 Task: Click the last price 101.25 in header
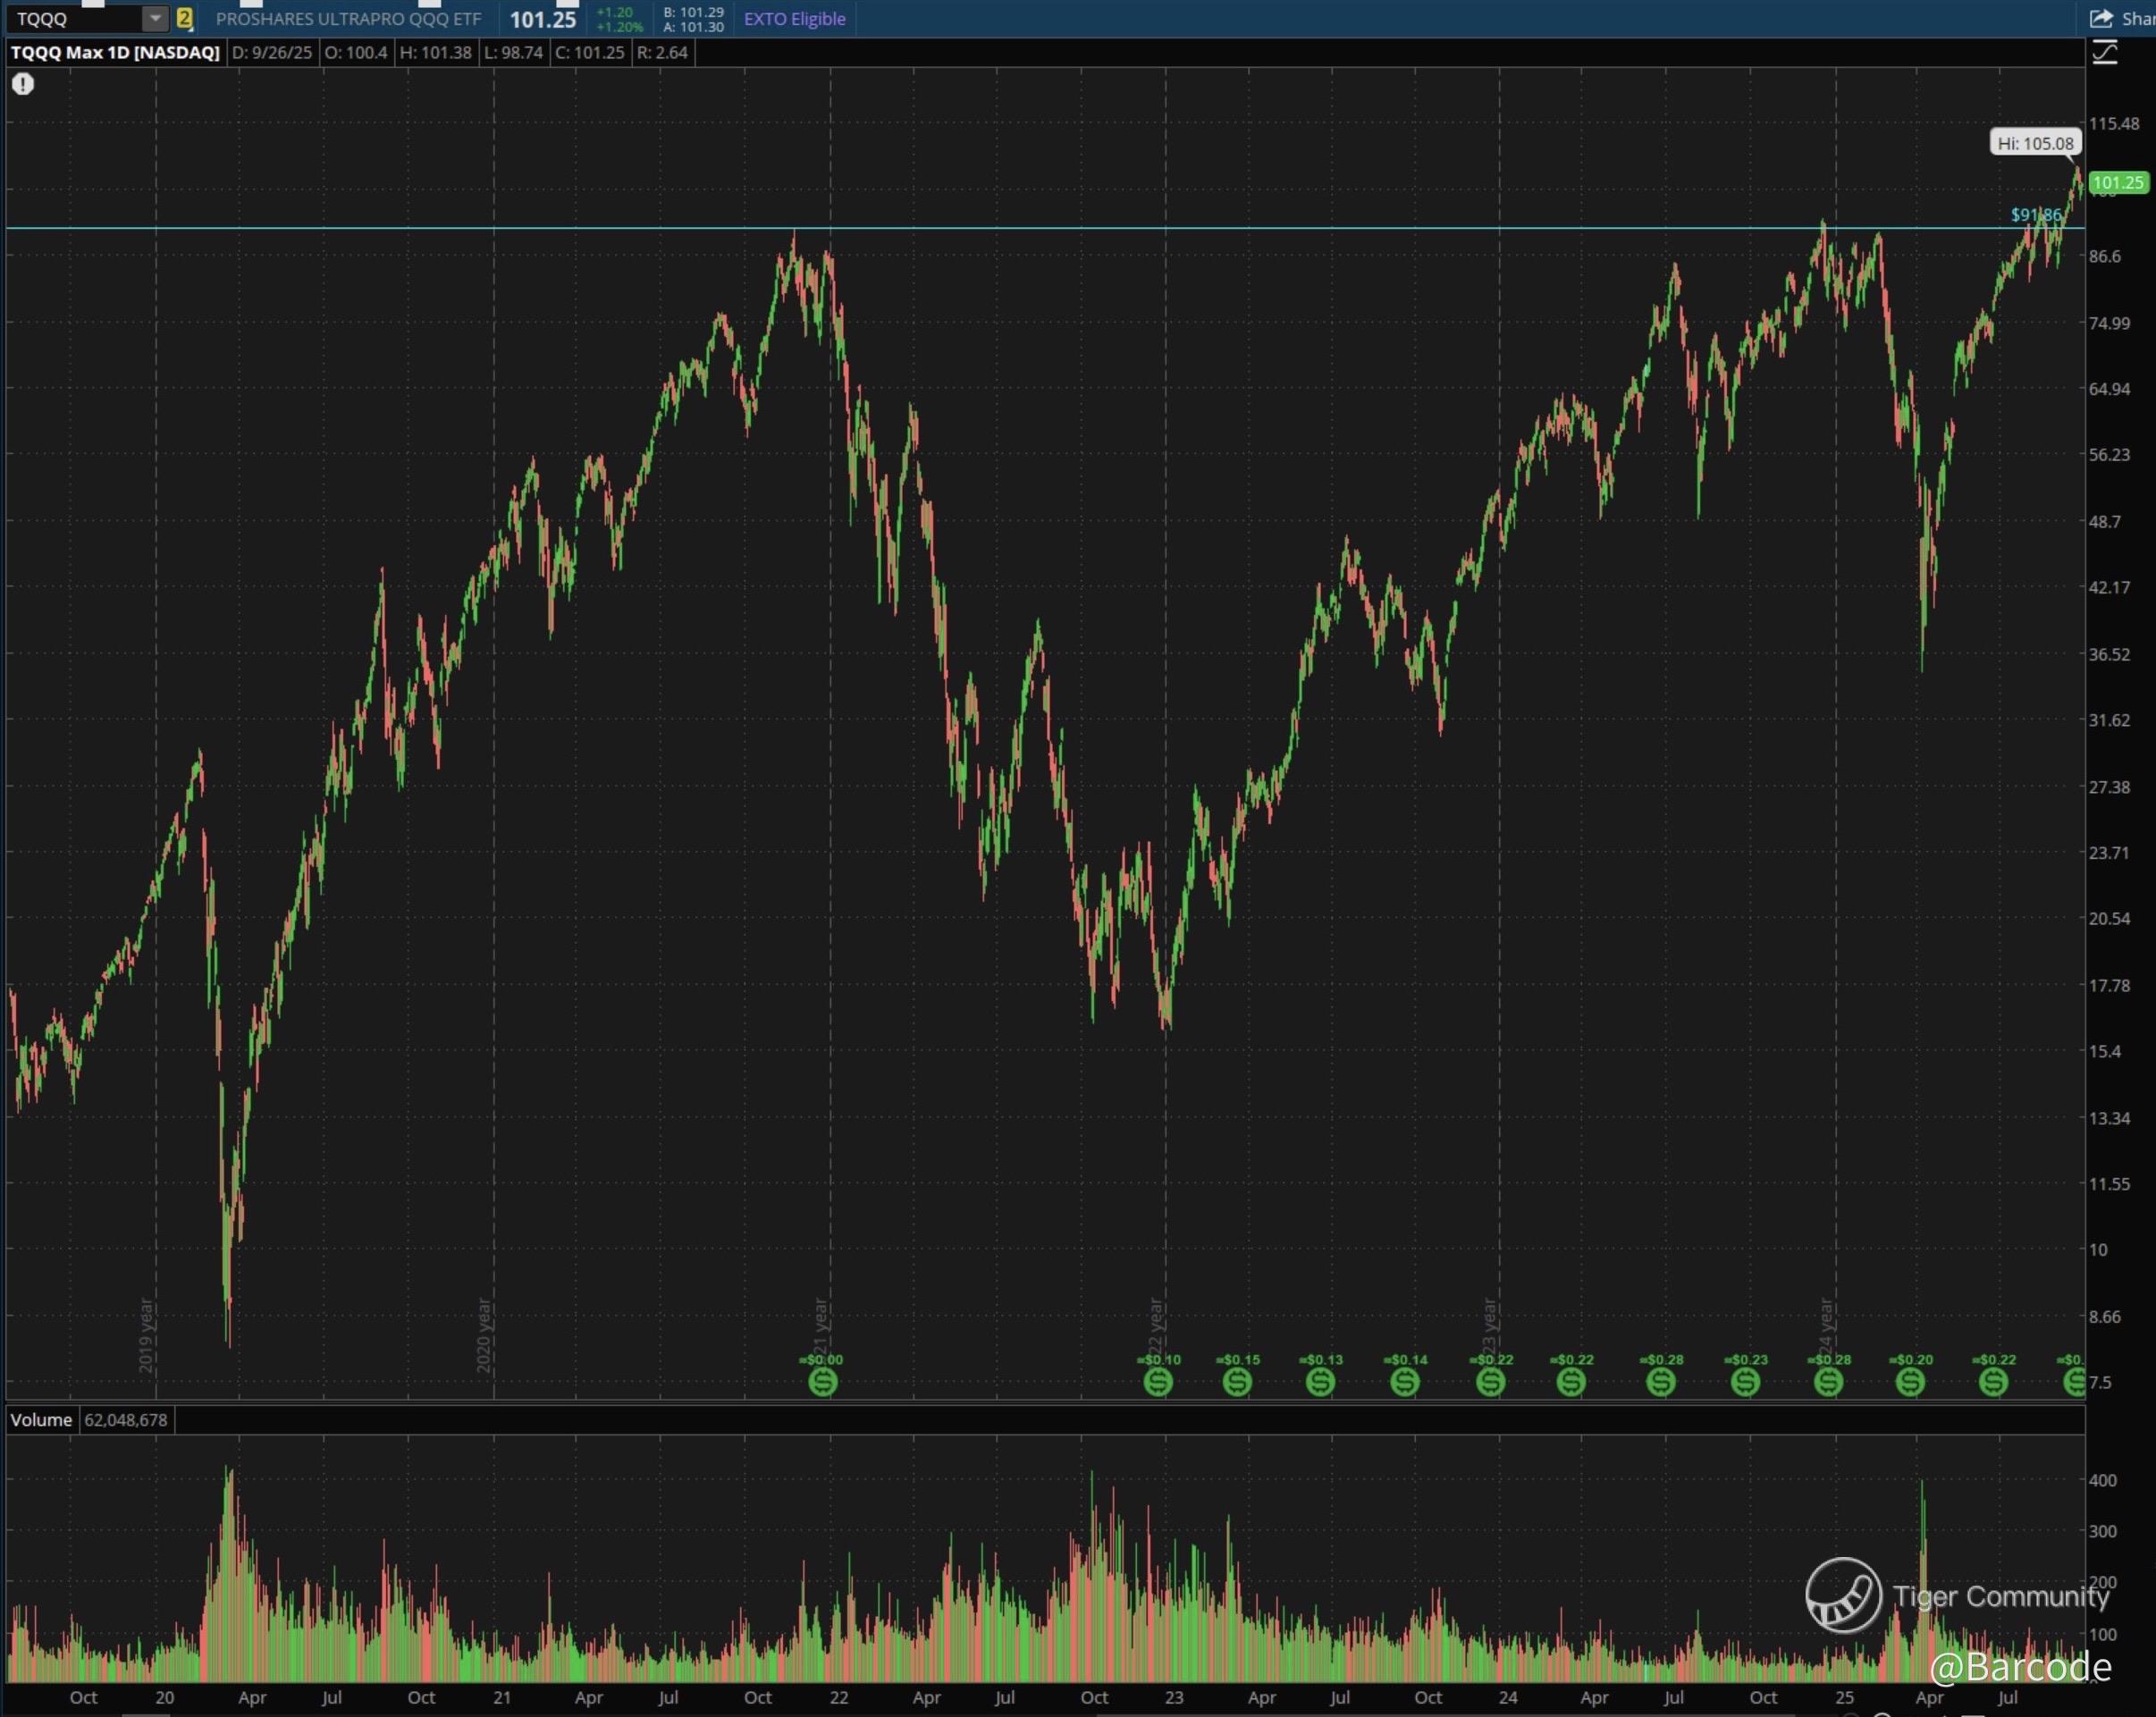click(x=543, y=19)
